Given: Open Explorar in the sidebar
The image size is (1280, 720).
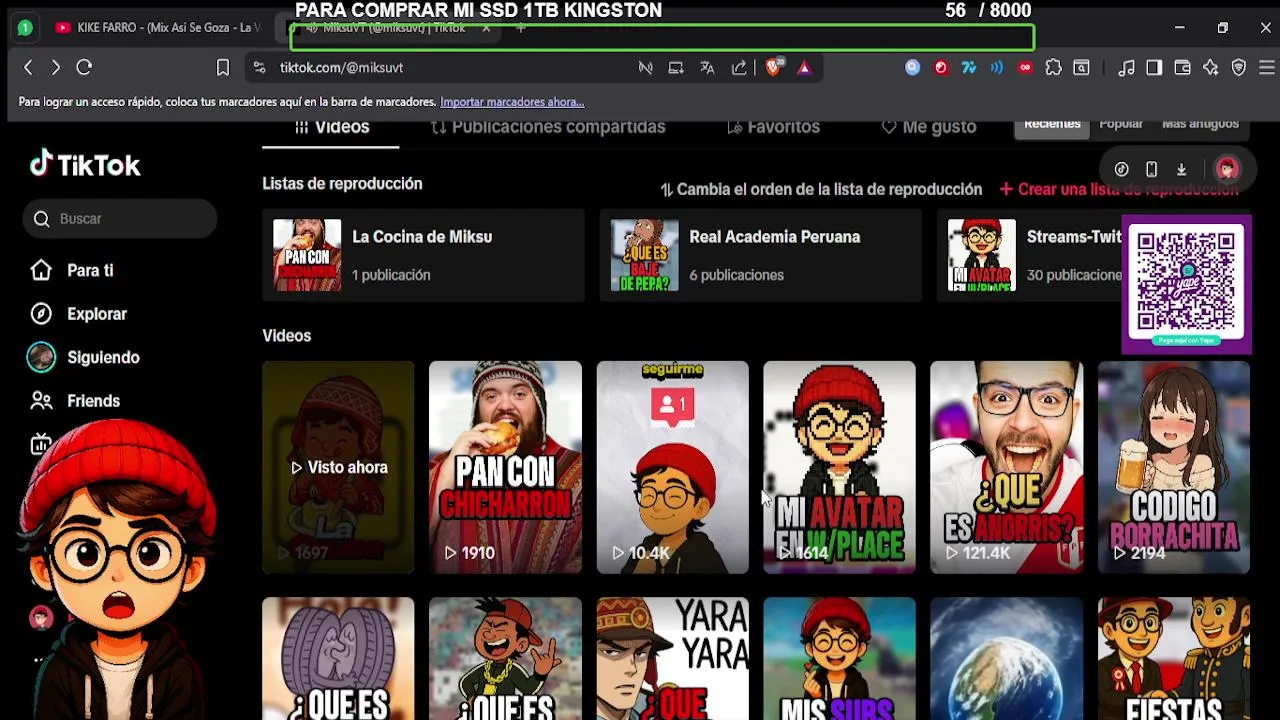Looking at the screenshot, I should coord(78,314).
